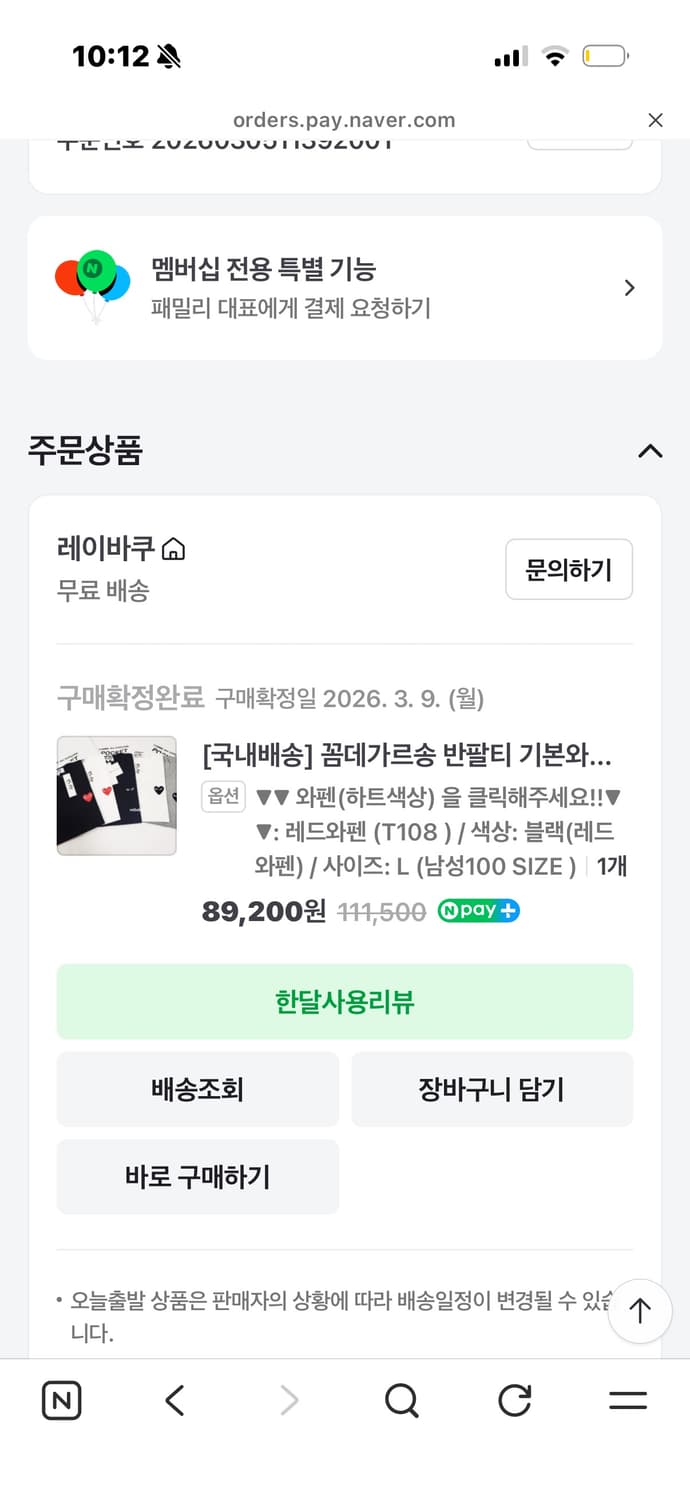Navigate back with the left arrow icon
This screenshot has height=1500, width=690.
pos(174,1400)
